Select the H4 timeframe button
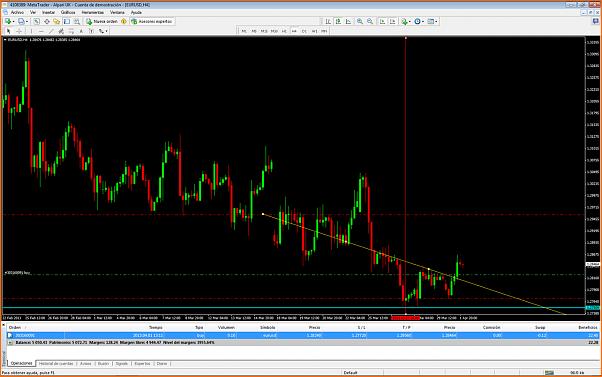Image resolution: width=602 pixels, height=377 pixels. [294, 31]
